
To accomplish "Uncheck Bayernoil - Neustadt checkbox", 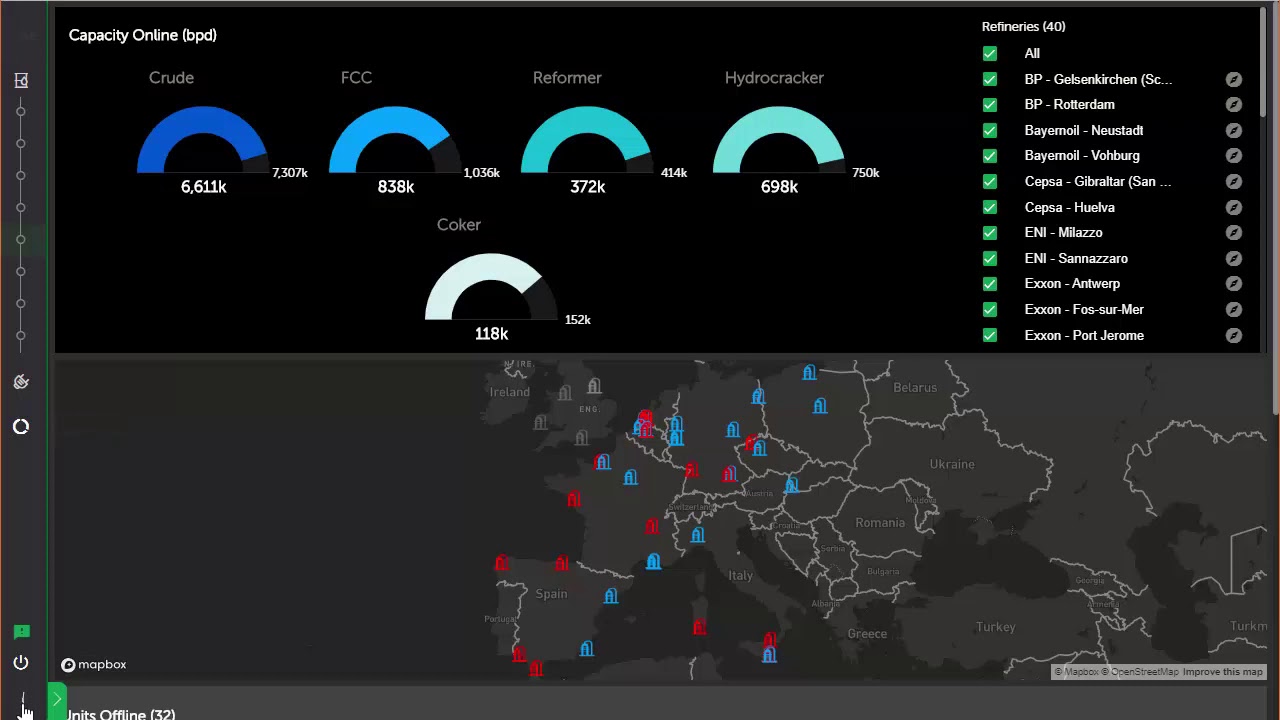I will [990, 130].
